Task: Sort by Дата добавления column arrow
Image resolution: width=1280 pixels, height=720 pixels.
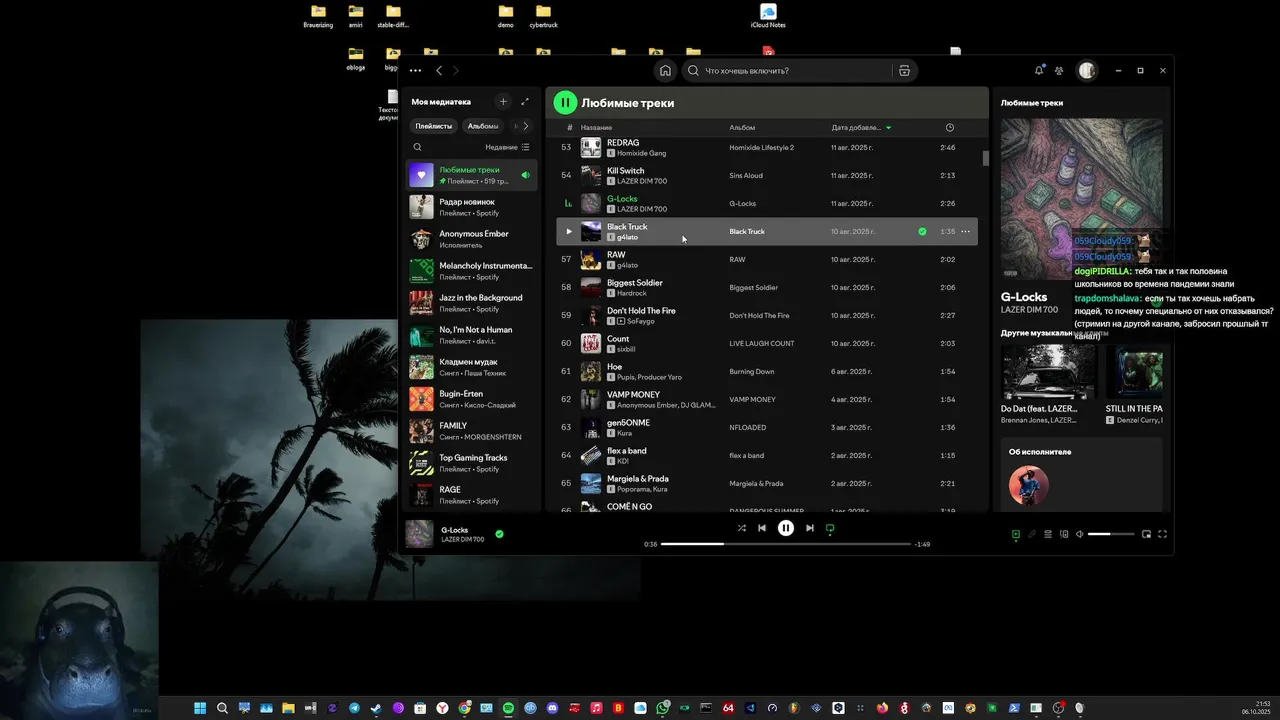Action: (888, 128)
